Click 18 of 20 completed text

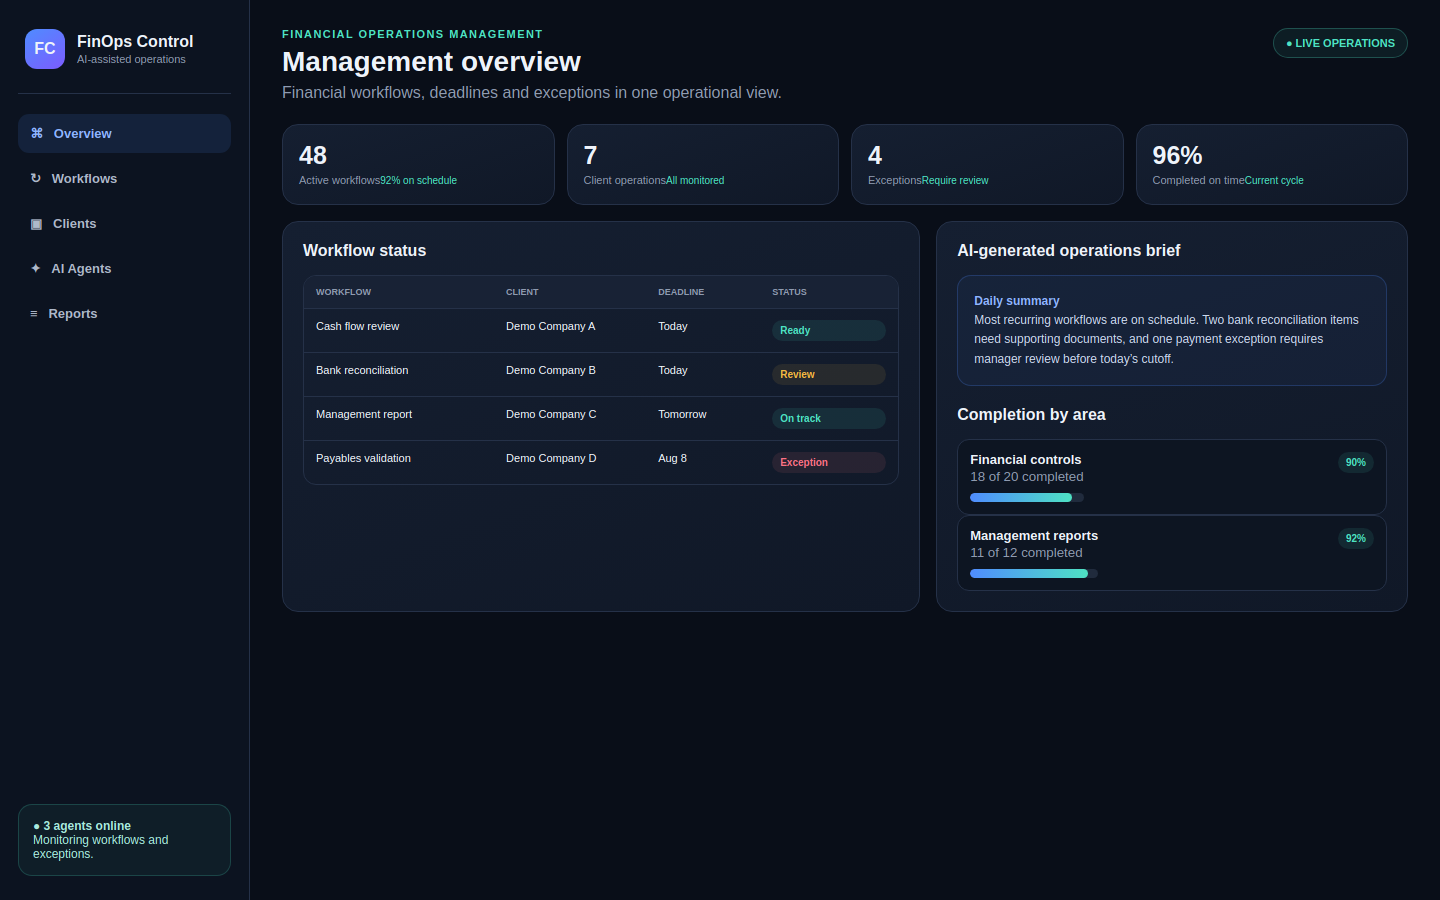click(1027, 477)
